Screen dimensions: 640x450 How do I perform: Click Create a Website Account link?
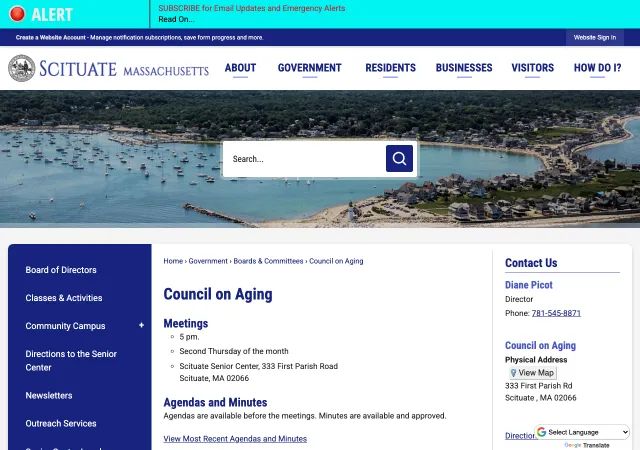tap(51, 38)
